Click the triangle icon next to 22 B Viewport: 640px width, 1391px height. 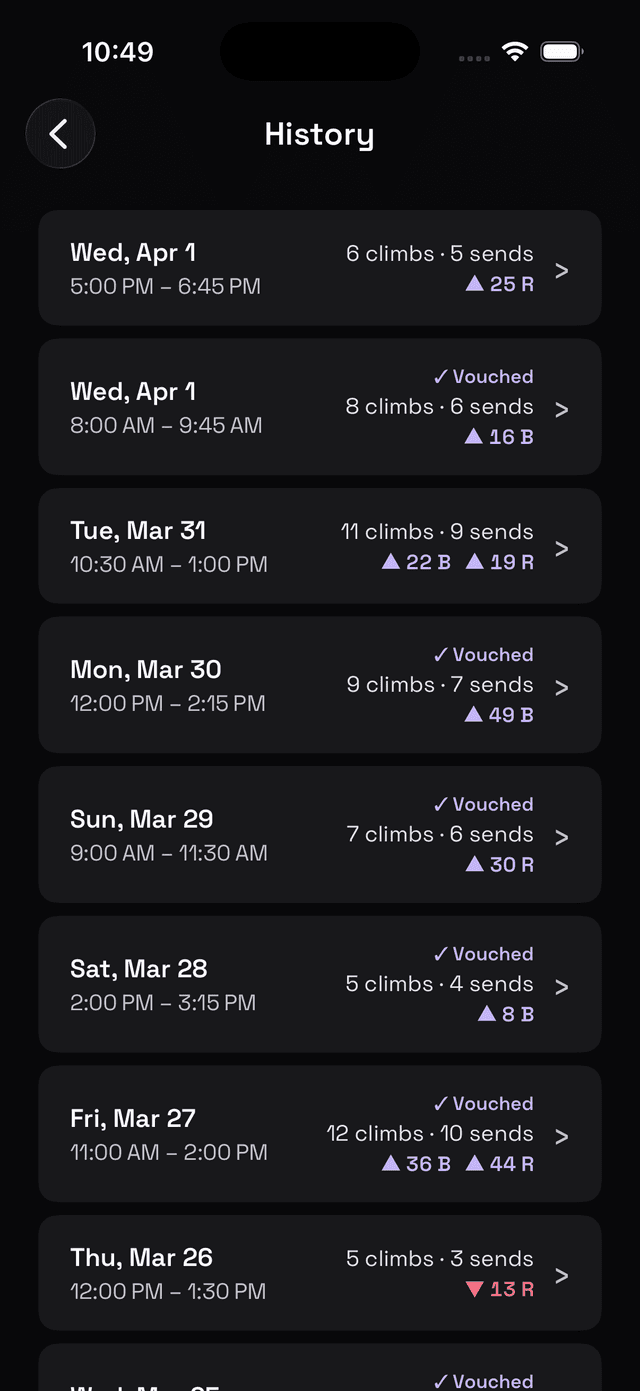point(390,562)
